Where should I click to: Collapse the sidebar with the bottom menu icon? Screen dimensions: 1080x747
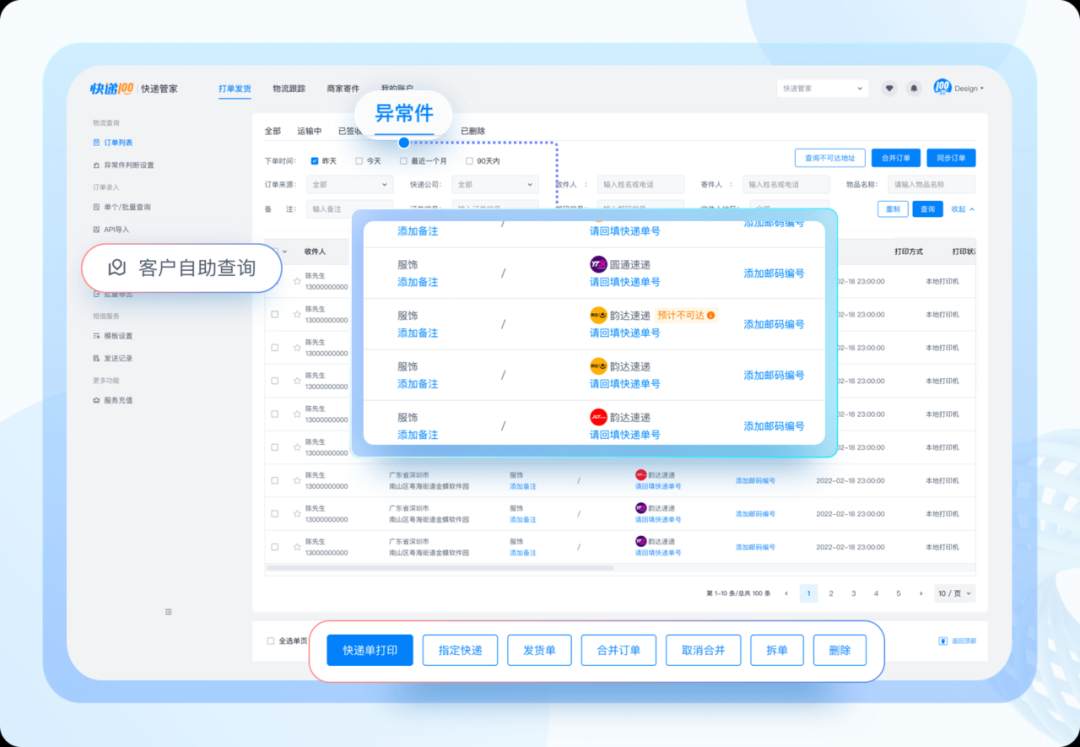click(169, 611)
